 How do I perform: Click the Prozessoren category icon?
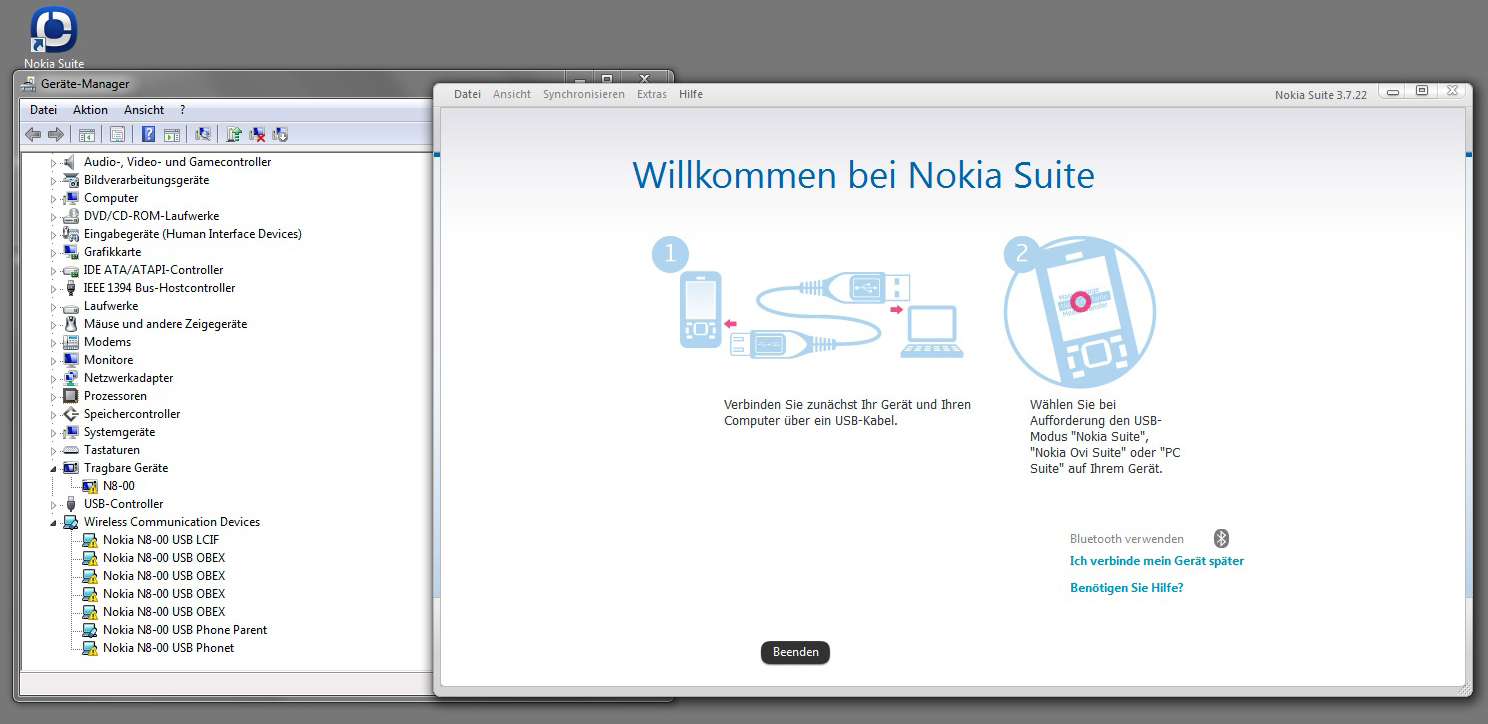tap(71, 396)
